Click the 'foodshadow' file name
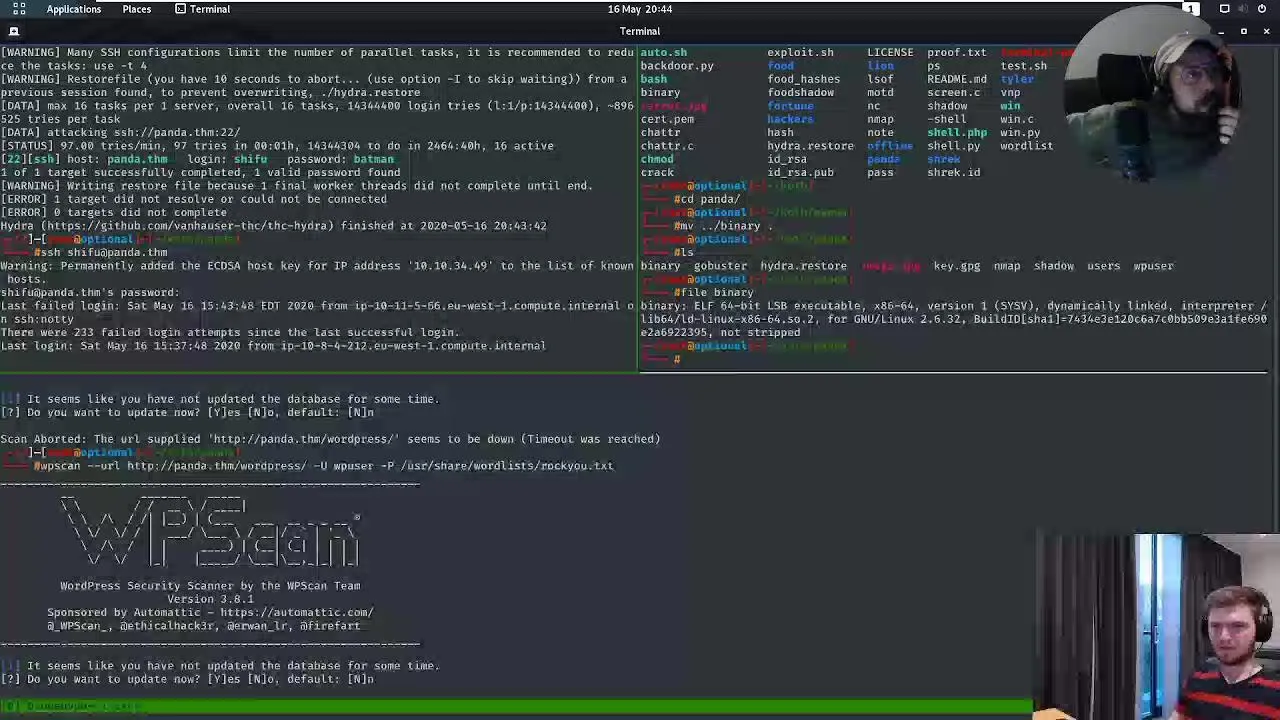1280x720 pixels. click(x=800, y=92)
